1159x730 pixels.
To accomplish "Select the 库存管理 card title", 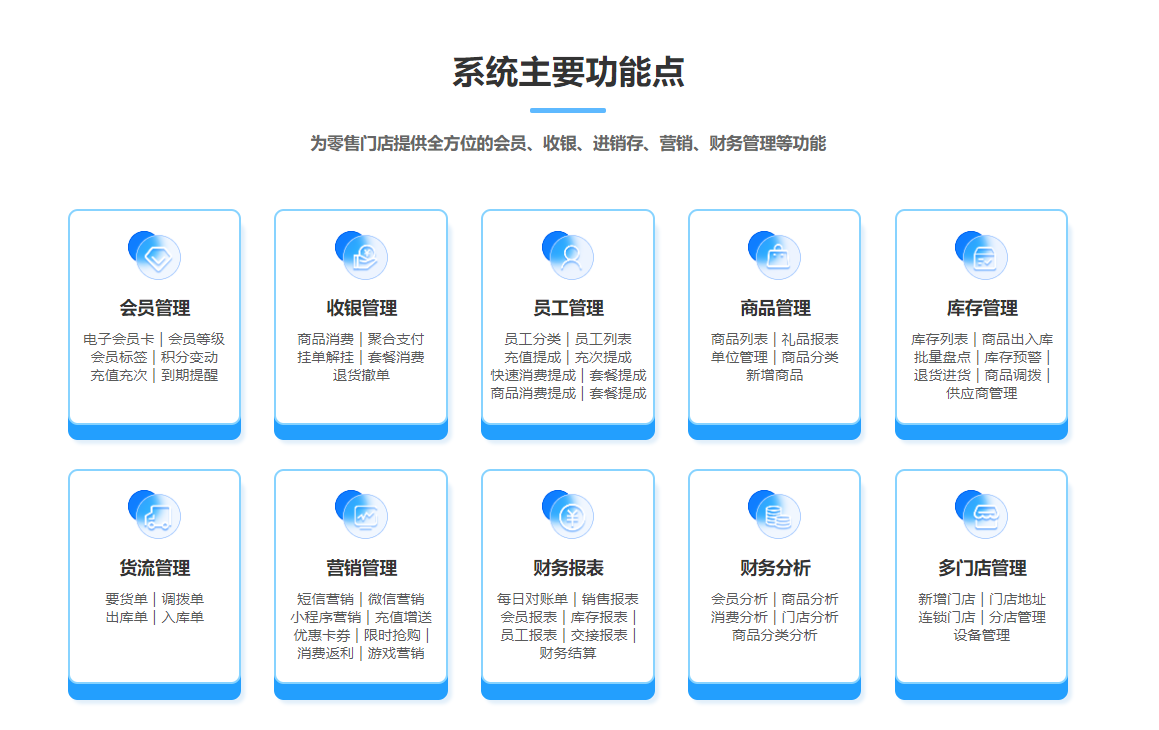I will (x=982, y=308).
